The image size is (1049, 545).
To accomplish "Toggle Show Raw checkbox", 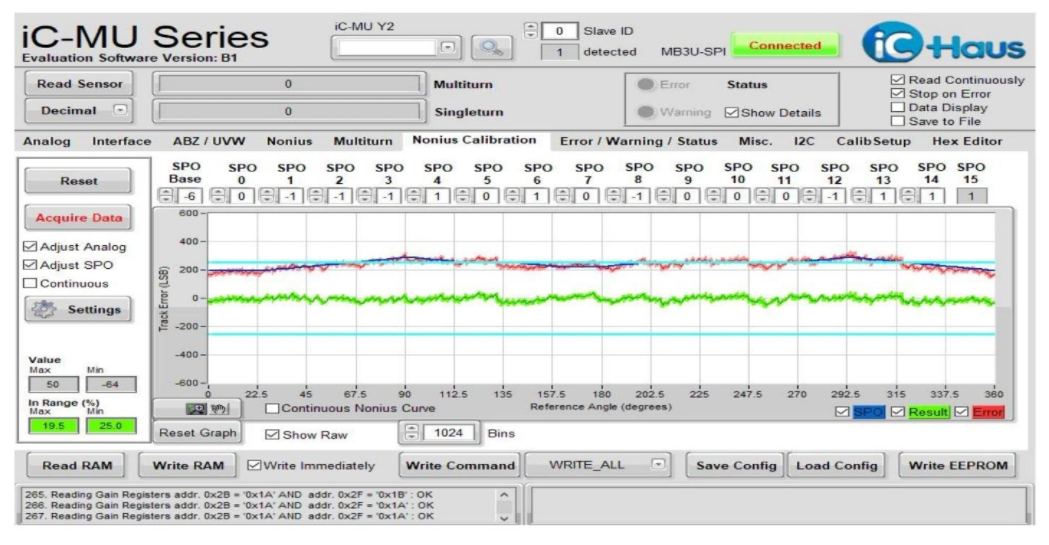I will (272, 435).
